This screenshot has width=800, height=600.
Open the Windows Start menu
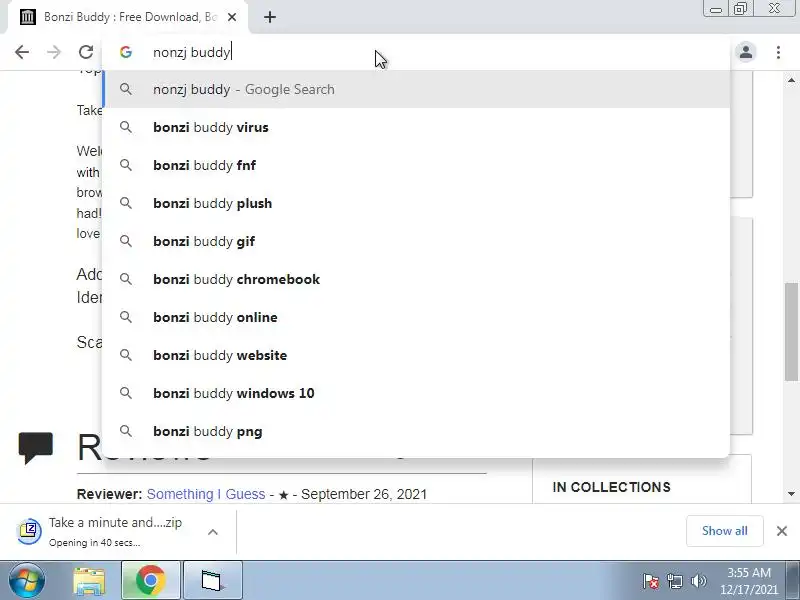(27, 581)
